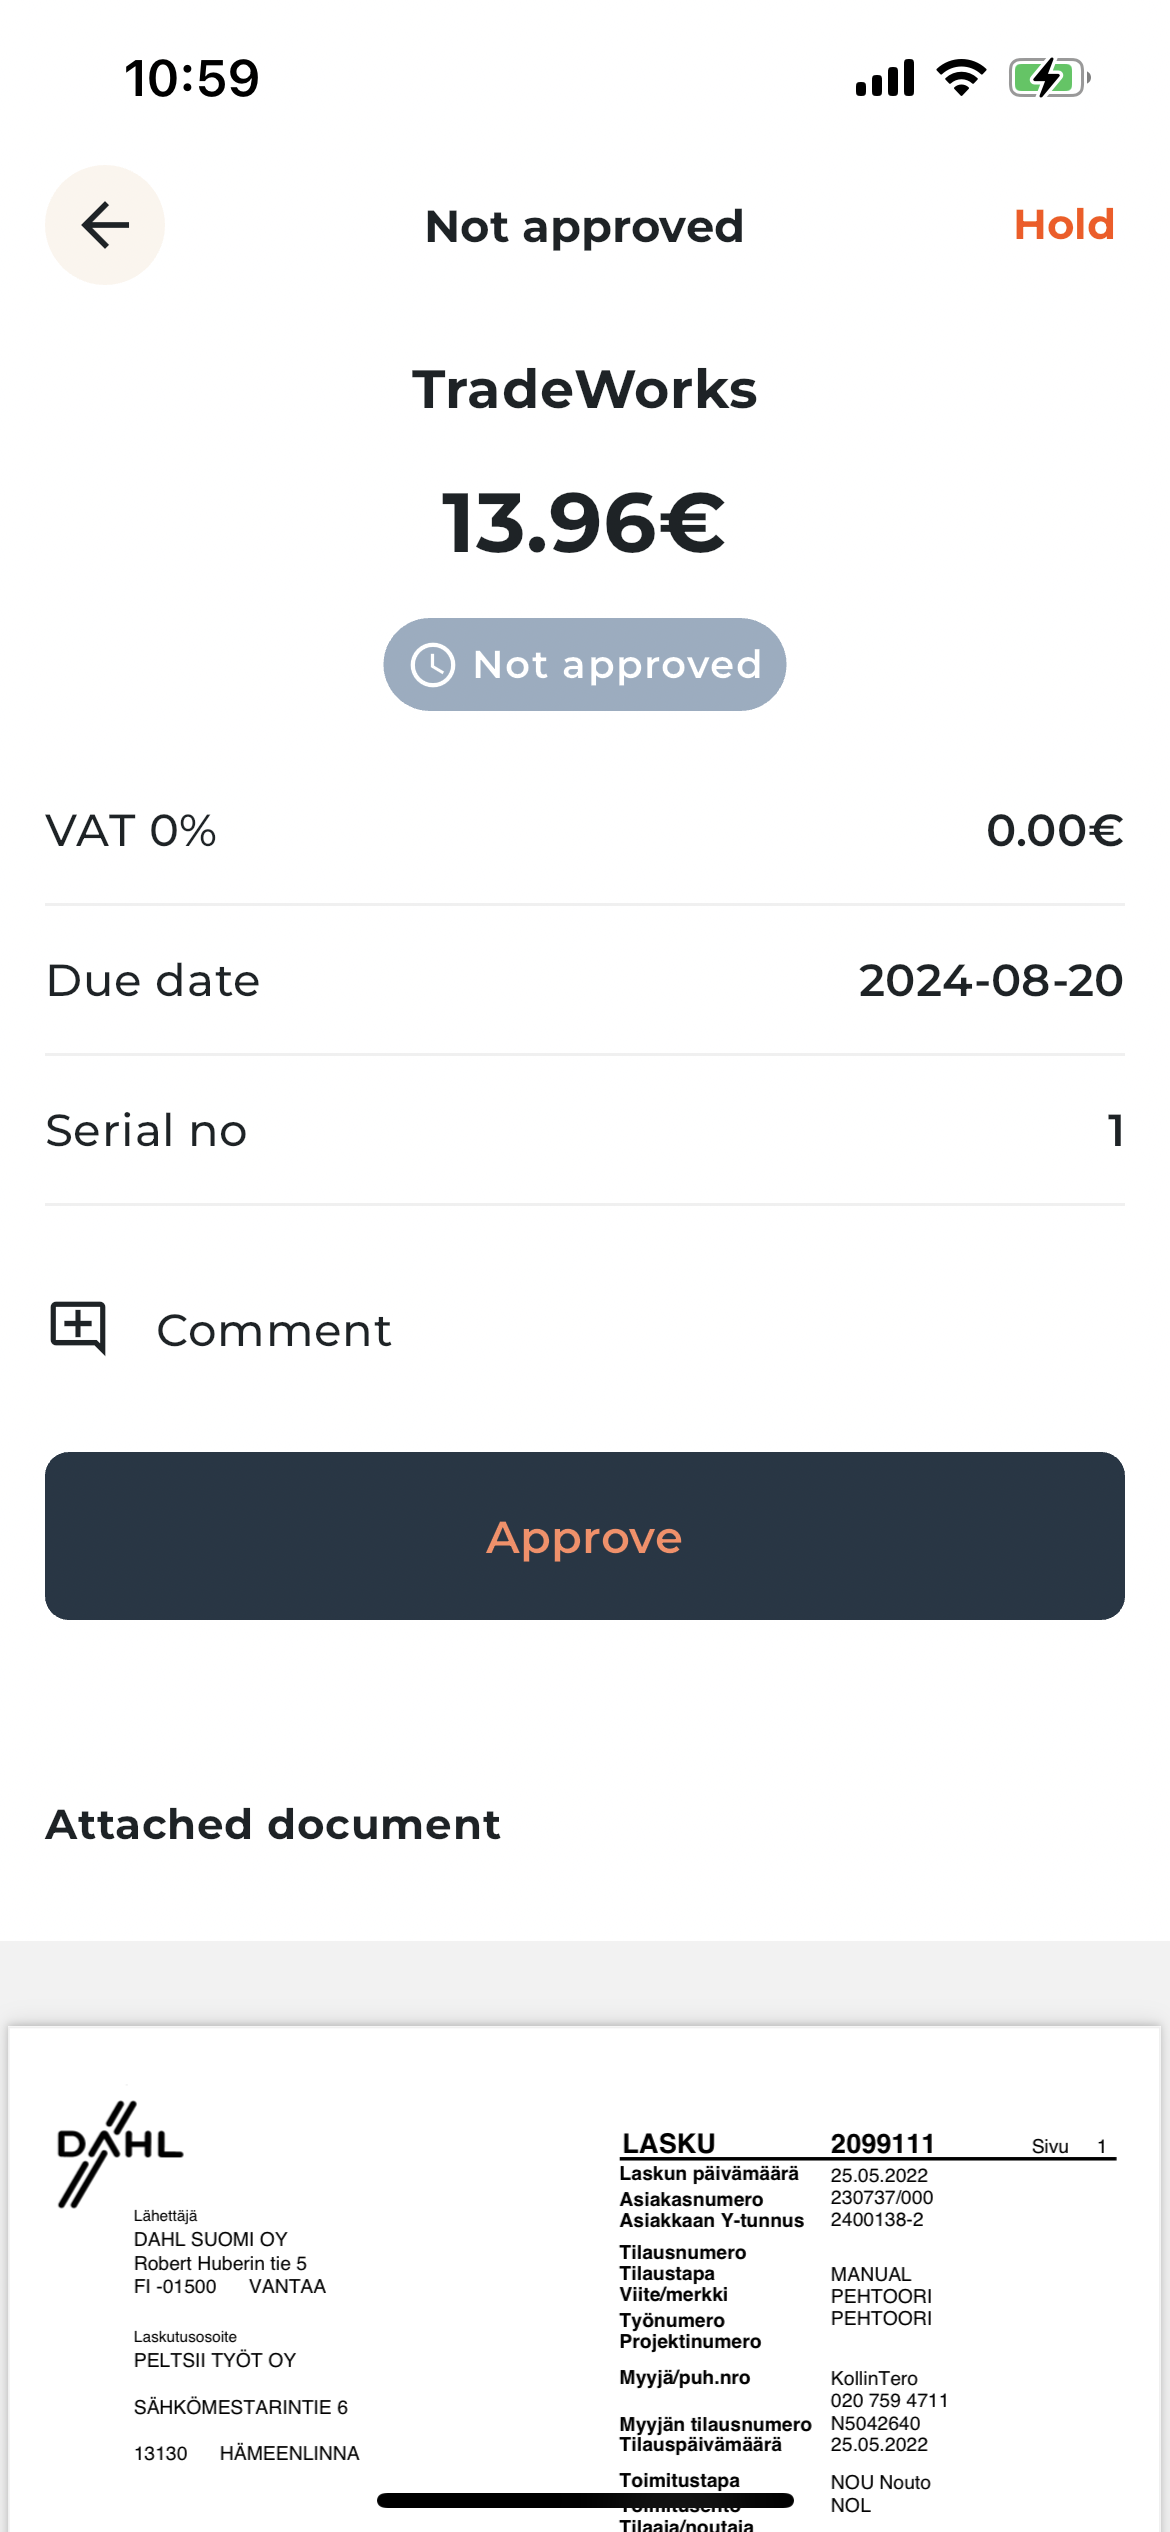
Task: Select the Due date row
Action: (585, 981)
